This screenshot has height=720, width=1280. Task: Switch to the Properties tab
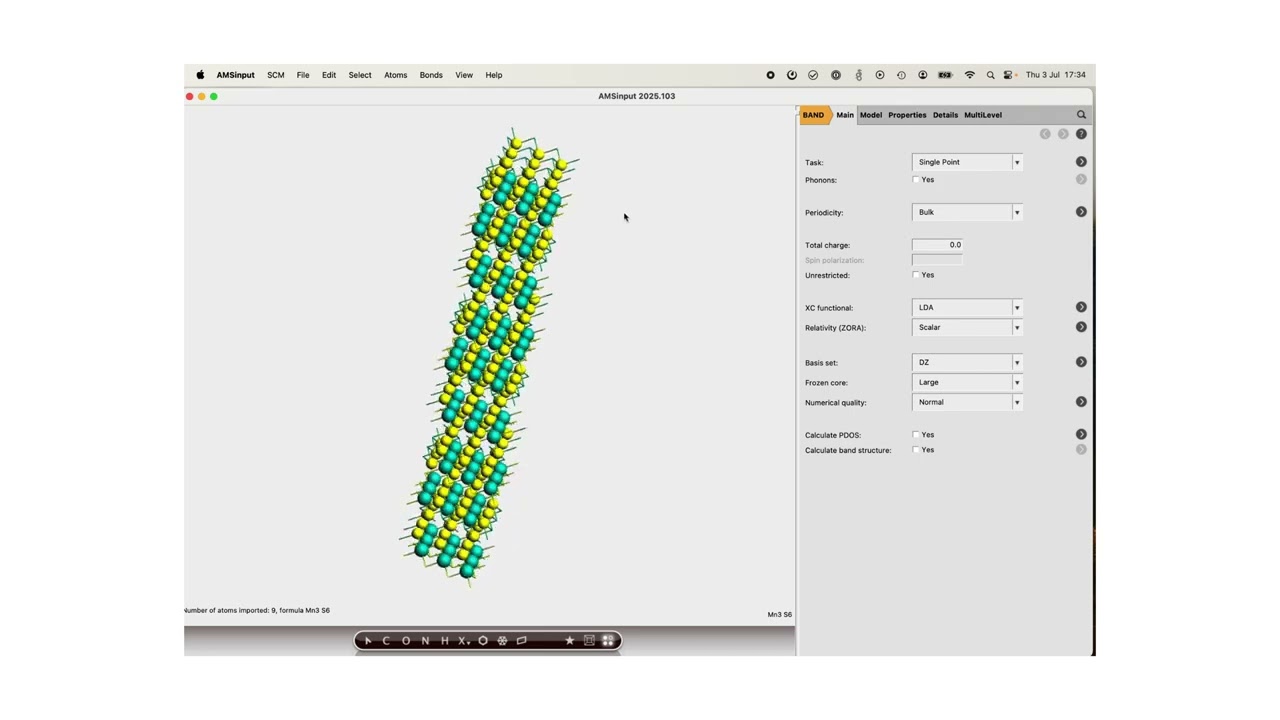coord(907,115)
